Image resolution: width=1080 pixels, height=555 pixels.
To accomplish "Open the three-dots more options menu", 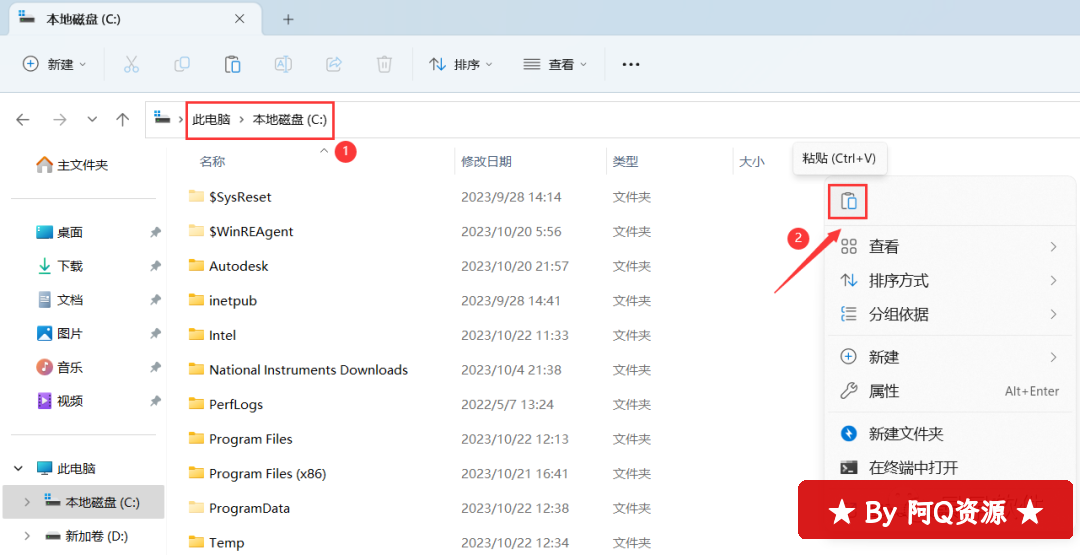I will click(x=630, y=64).
